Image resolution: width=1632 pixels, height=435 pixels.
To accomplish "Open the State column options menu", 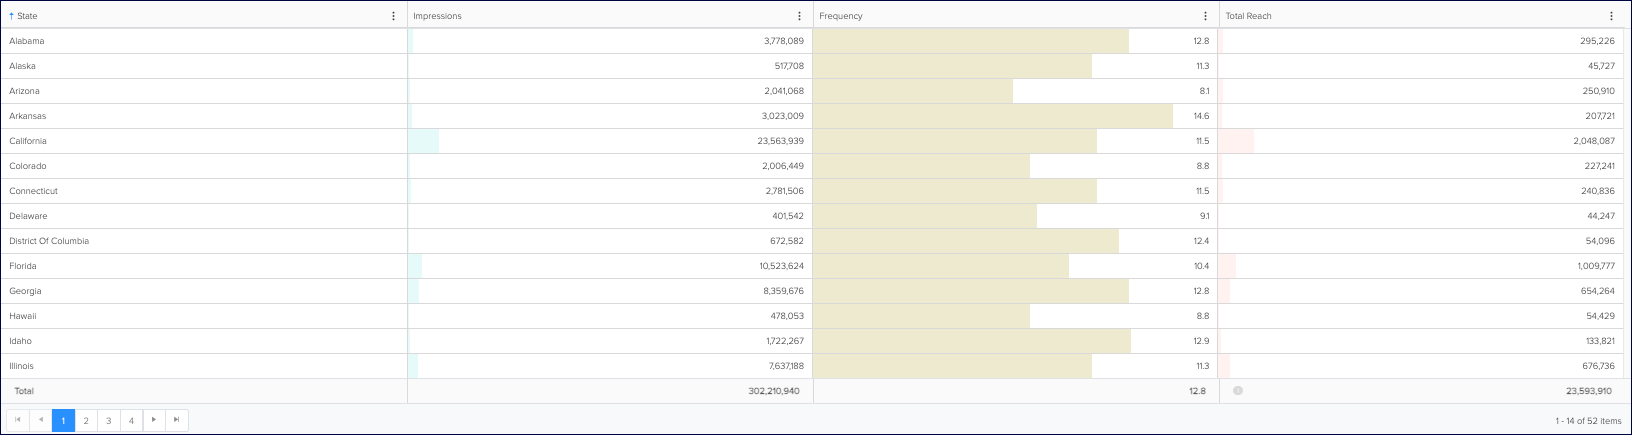I will click(393, 16).
